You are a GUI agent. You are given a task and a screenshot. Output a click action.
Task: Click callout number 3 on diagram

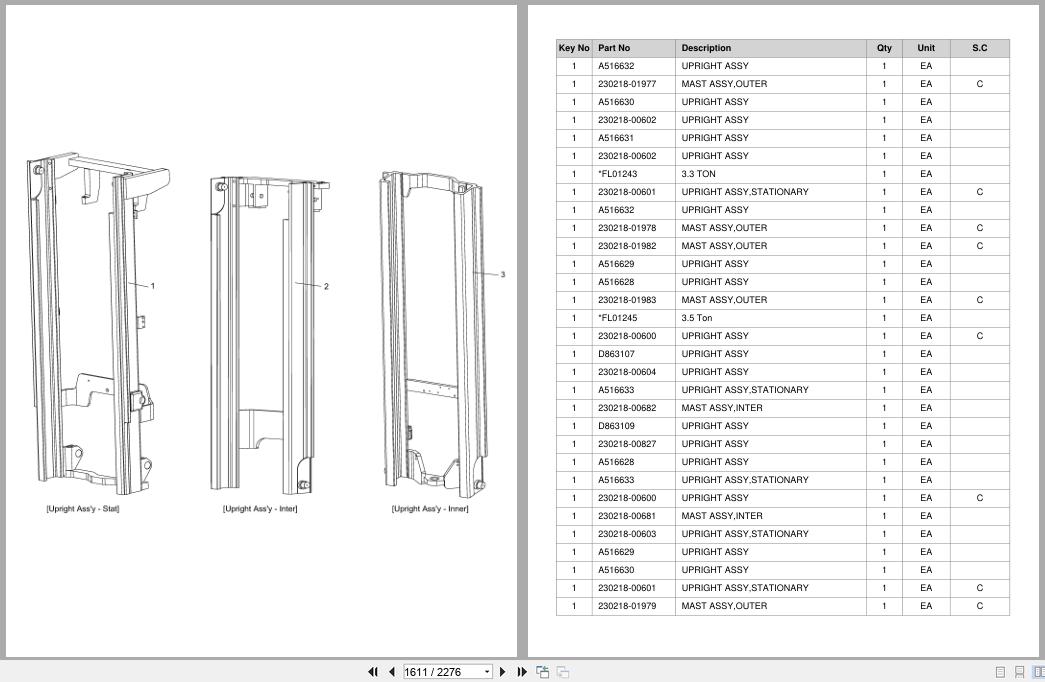[x=503, y=274]
